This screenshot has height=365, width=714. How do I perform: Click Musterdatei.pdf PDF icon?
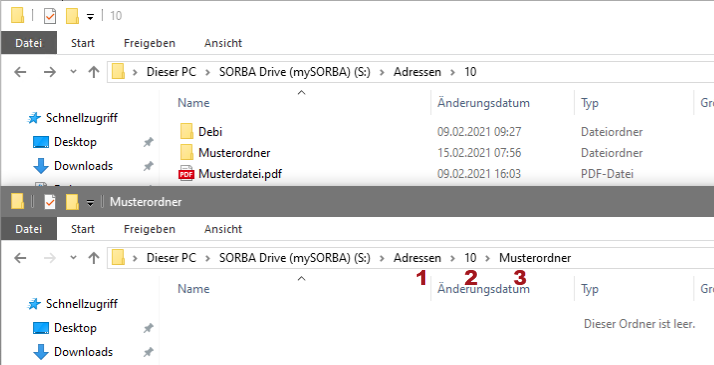[186, 173]
